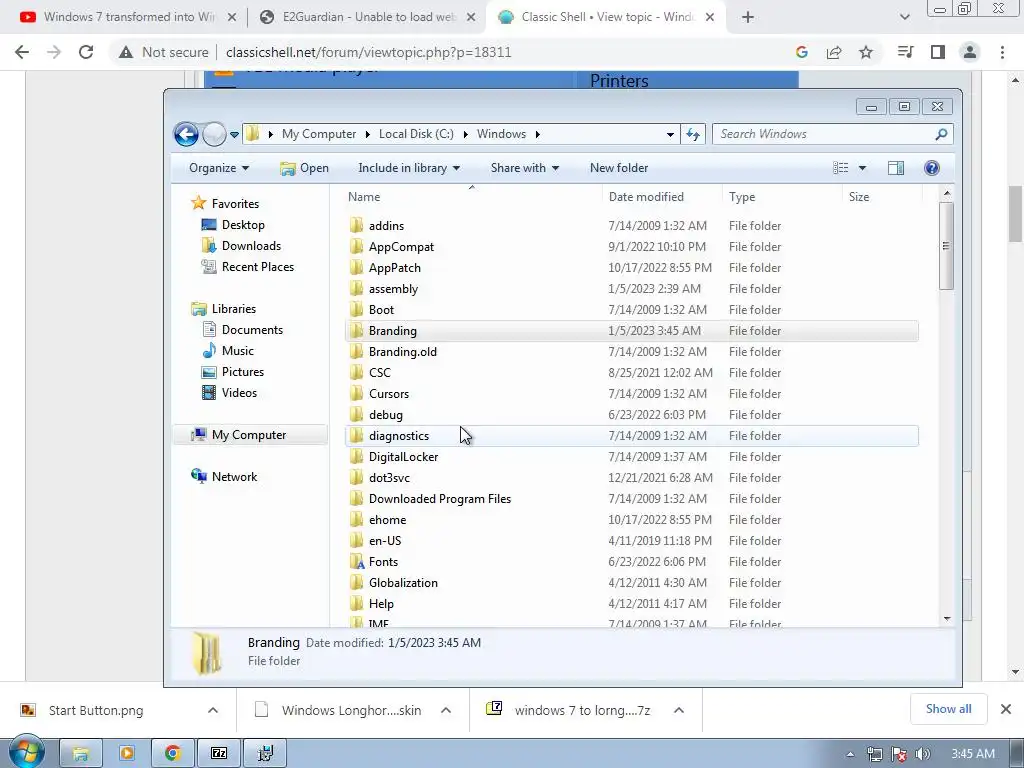1024x768 pixels.
Task: Click New folder in toolbar
Action: click(x=619, y=168)
